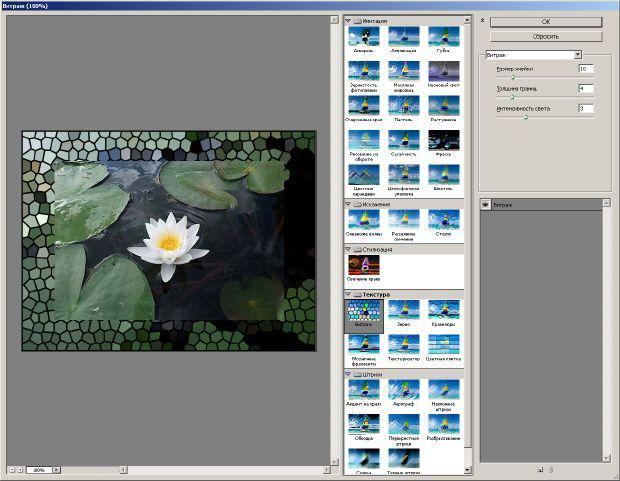Collapse the Текстура filter folder

(348, 295)
